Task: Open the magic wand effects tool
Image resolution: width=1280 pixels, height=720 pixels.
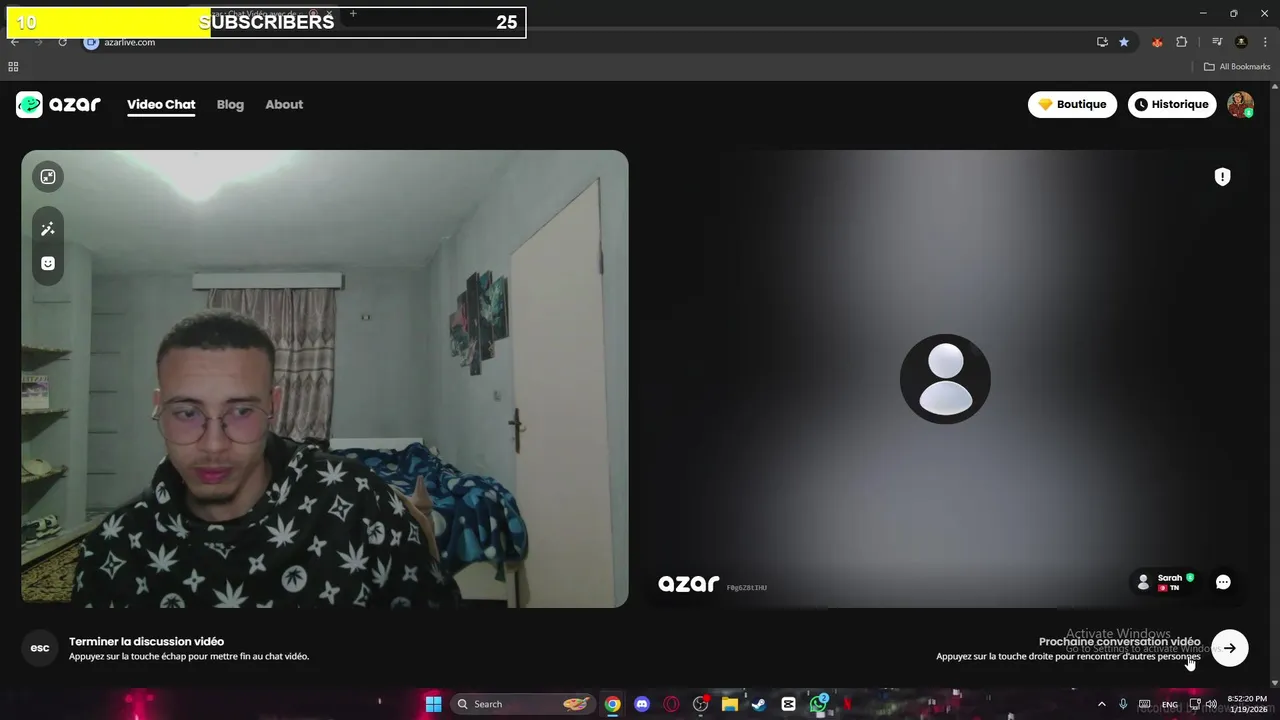Action: [x=48, y=229]
